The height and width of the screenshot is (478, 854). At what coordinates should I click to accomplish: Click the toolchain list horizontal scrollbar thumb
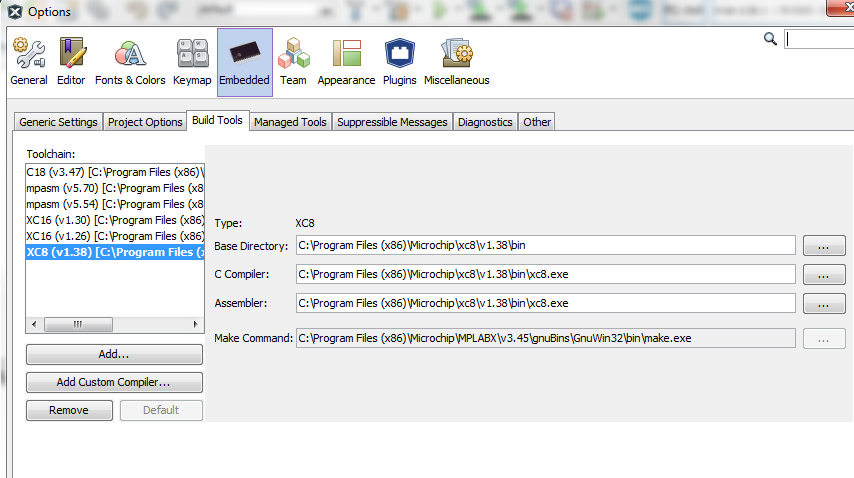click(78, 324)
